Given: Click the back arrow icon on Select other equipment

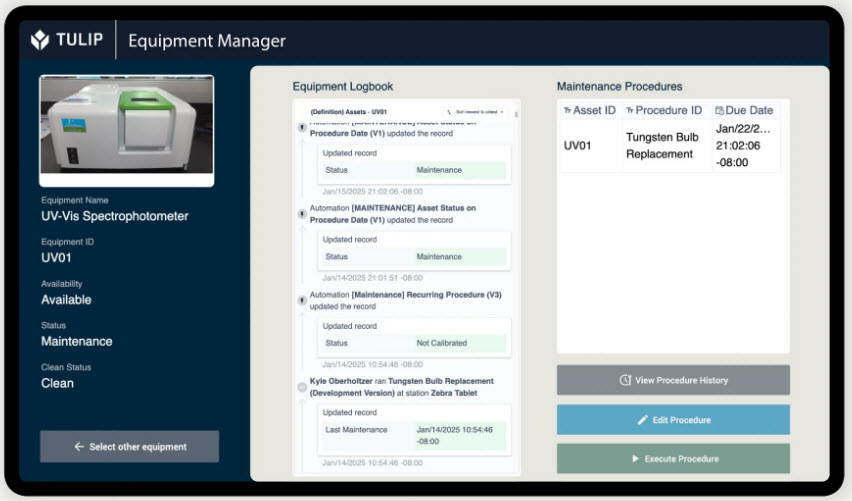Looking at the screenshot, I should pos(79,447).
